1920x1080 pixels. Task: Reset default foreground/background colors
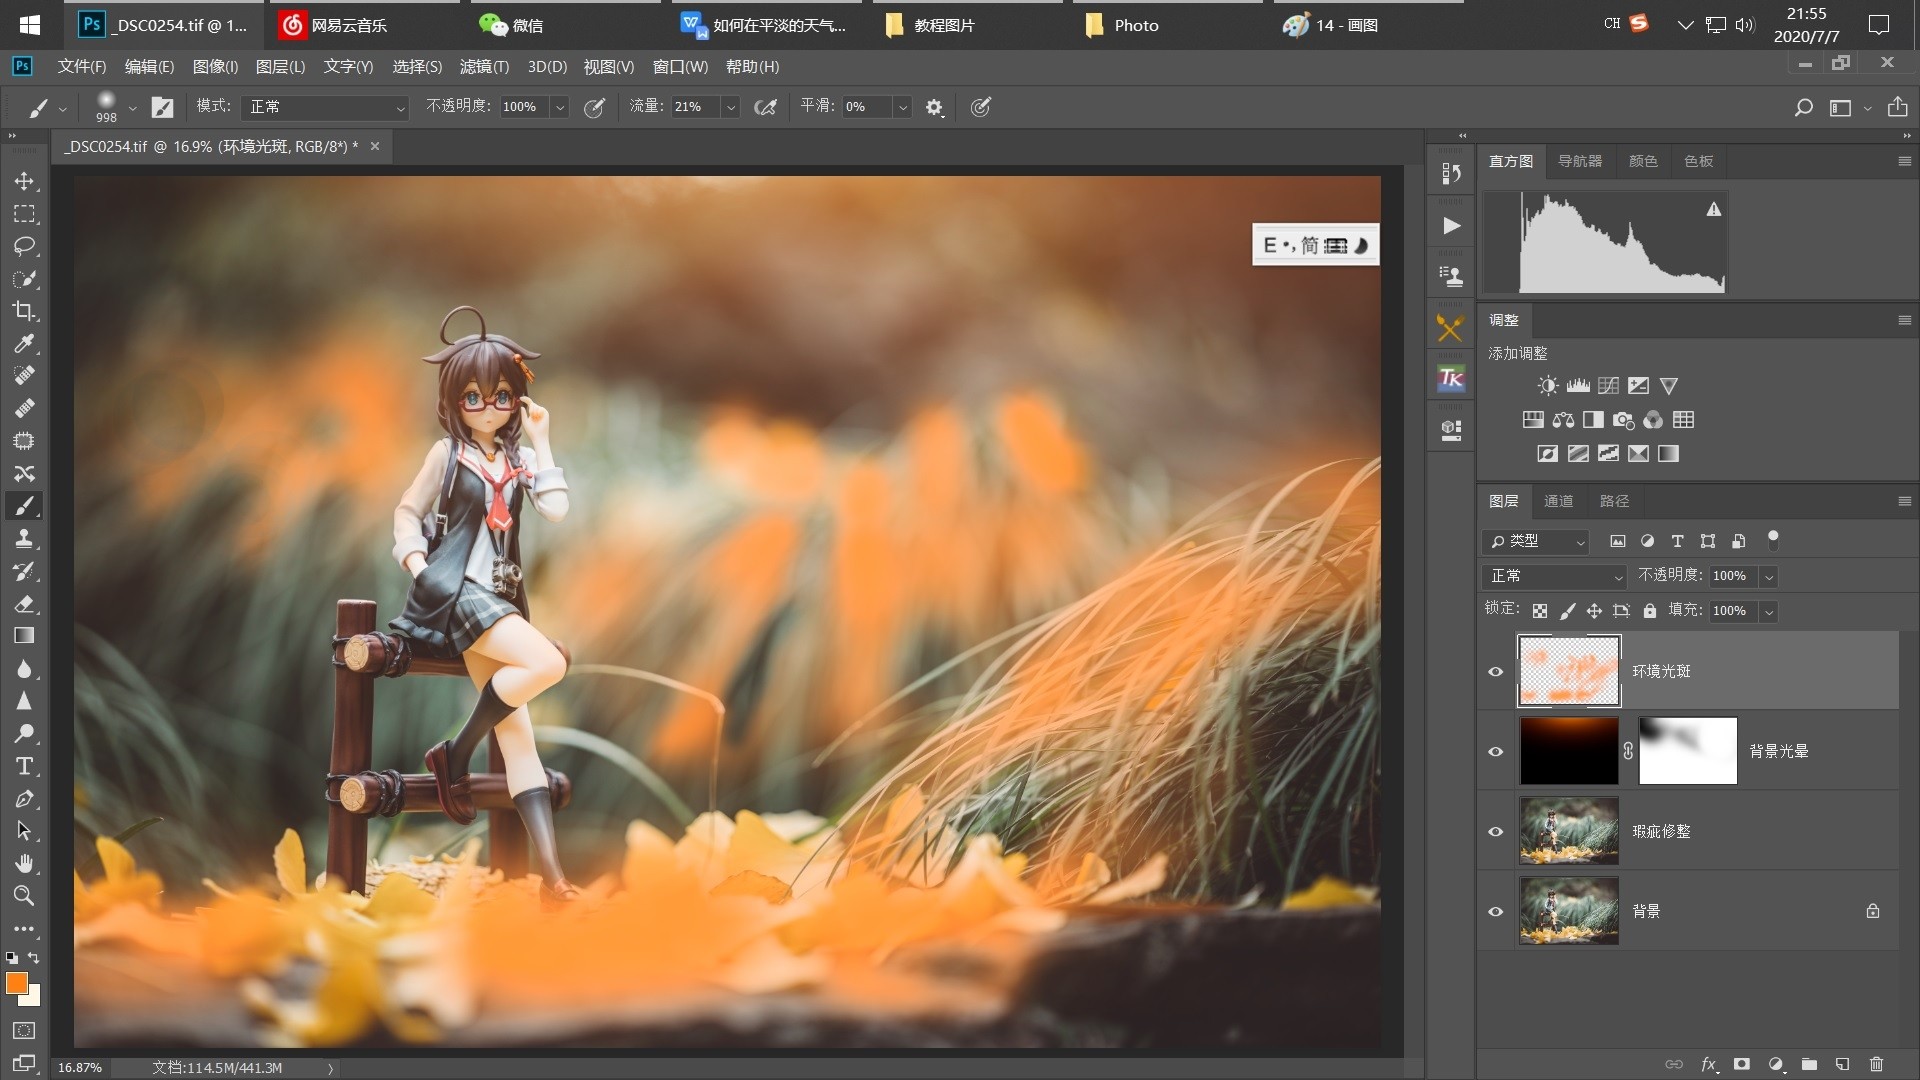tap(12, 958)
